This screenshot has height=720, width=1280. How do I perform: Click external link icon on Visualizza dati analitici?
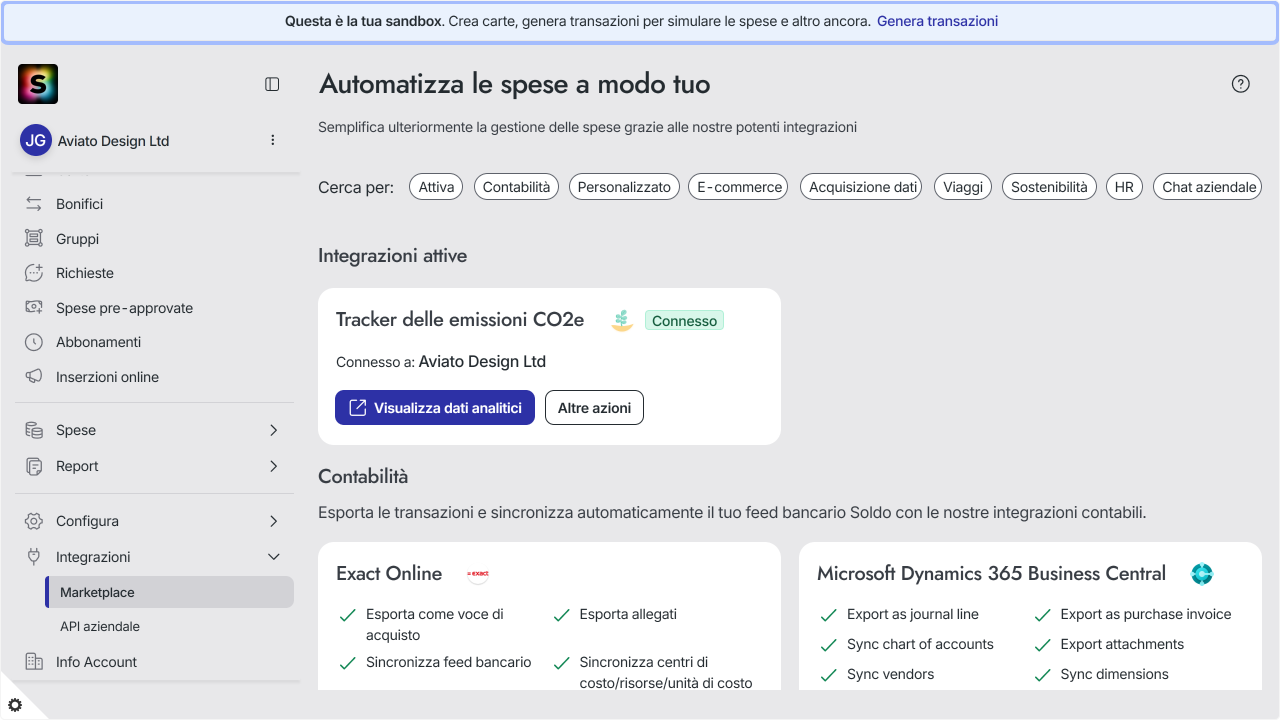357,408
